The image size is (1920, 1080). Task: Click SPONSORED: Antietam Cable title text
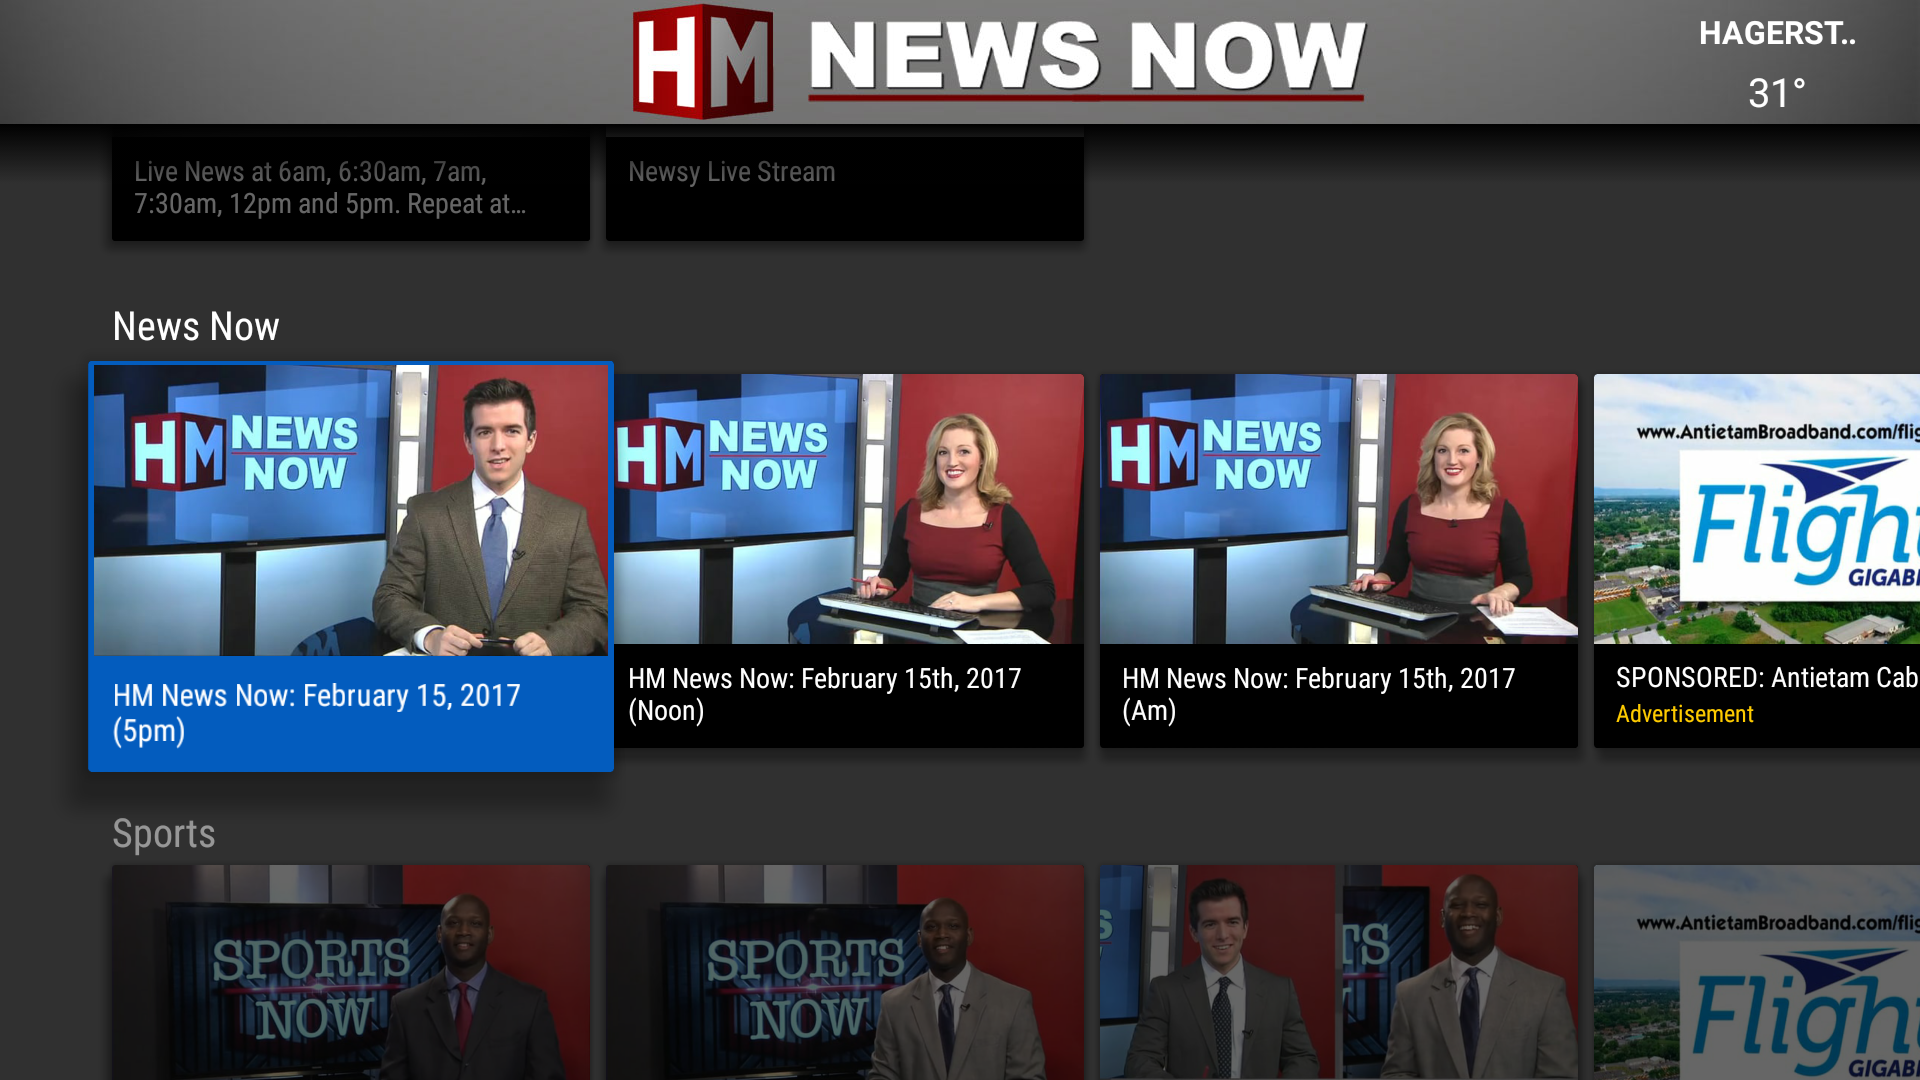pos(1766,678)
